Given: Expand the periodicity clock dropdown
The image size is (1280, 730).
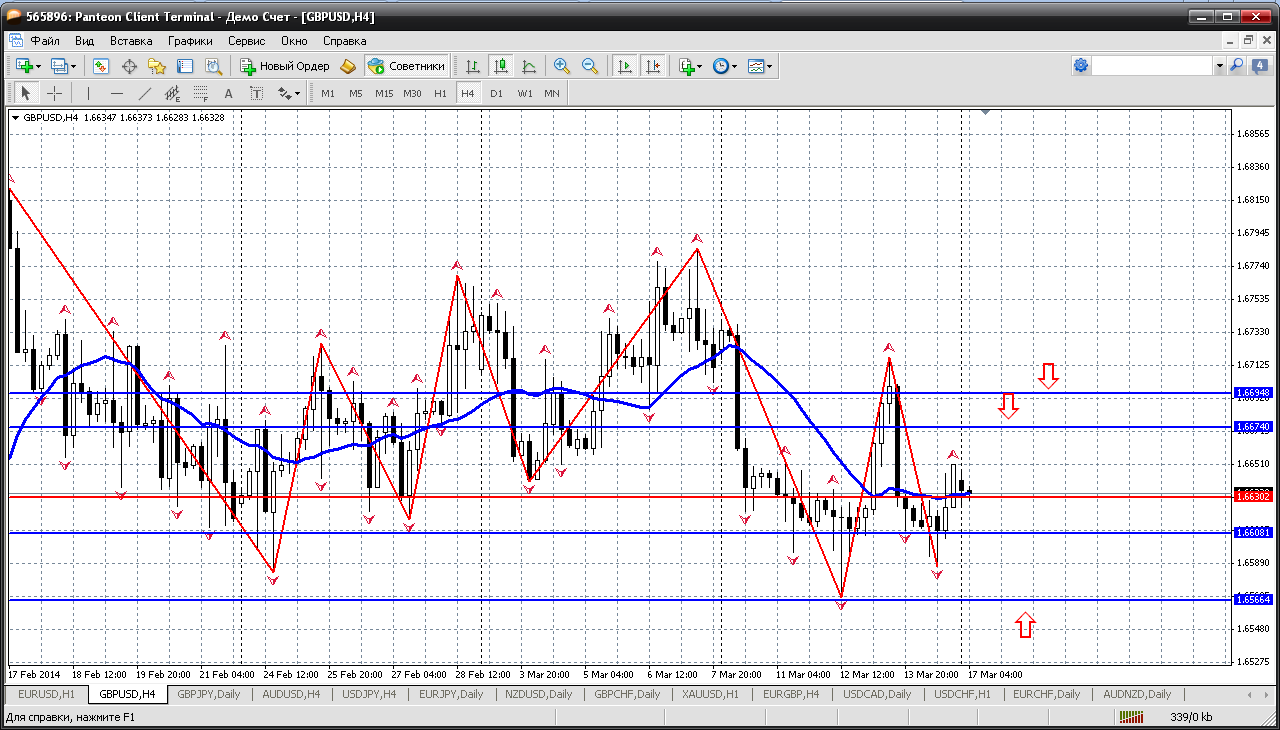Looking at the screenshot, I should [735, 66].
